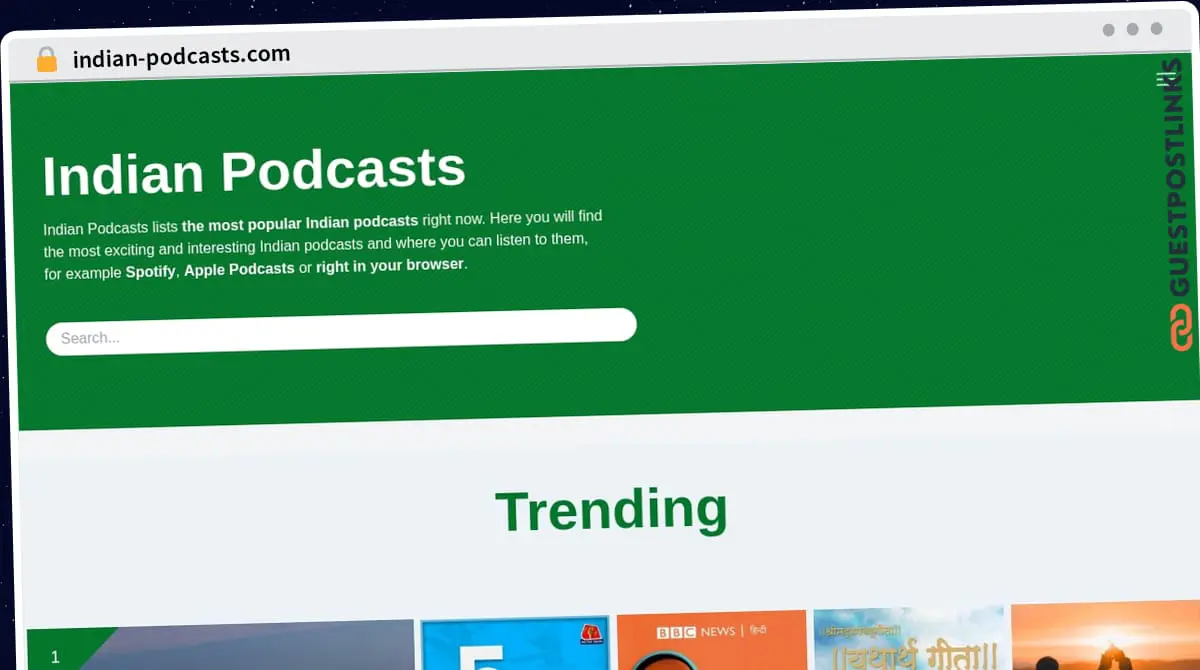Select the Spotify link in the description
The height and width of the screenshot is (670, 1200).
[x=150, y=271]
